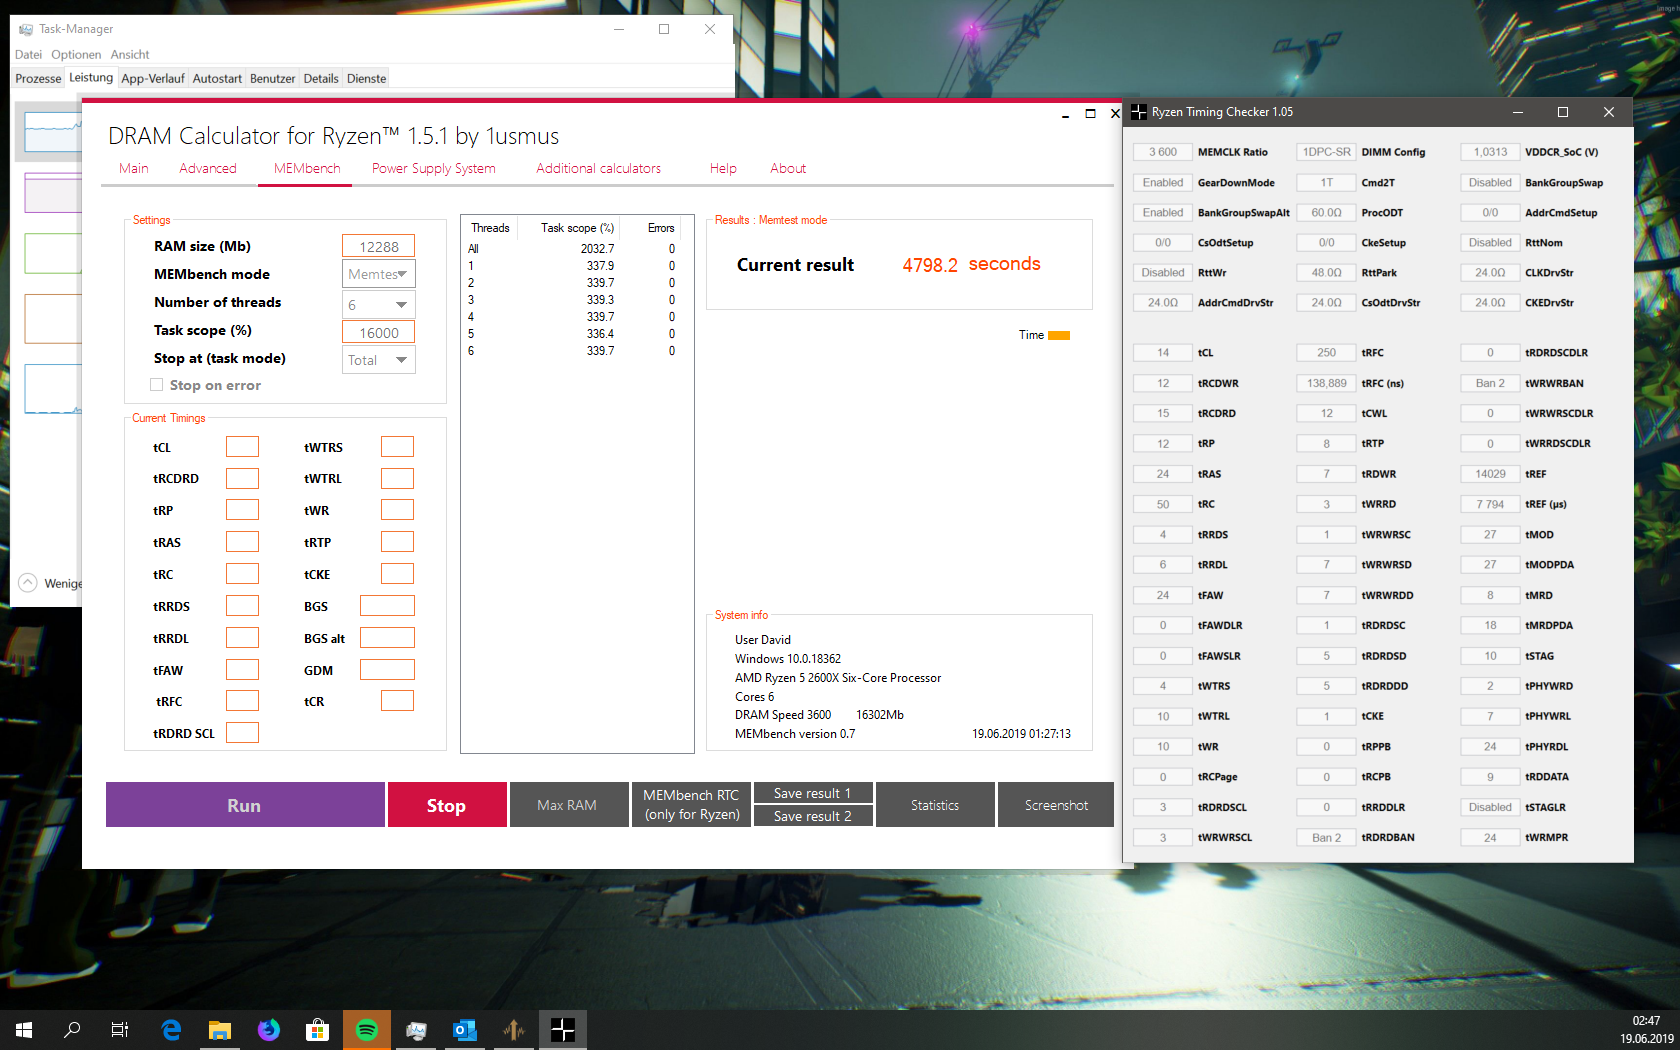
Task: Open Details tab in Task-Manager
Action: (x=321, y=79)
